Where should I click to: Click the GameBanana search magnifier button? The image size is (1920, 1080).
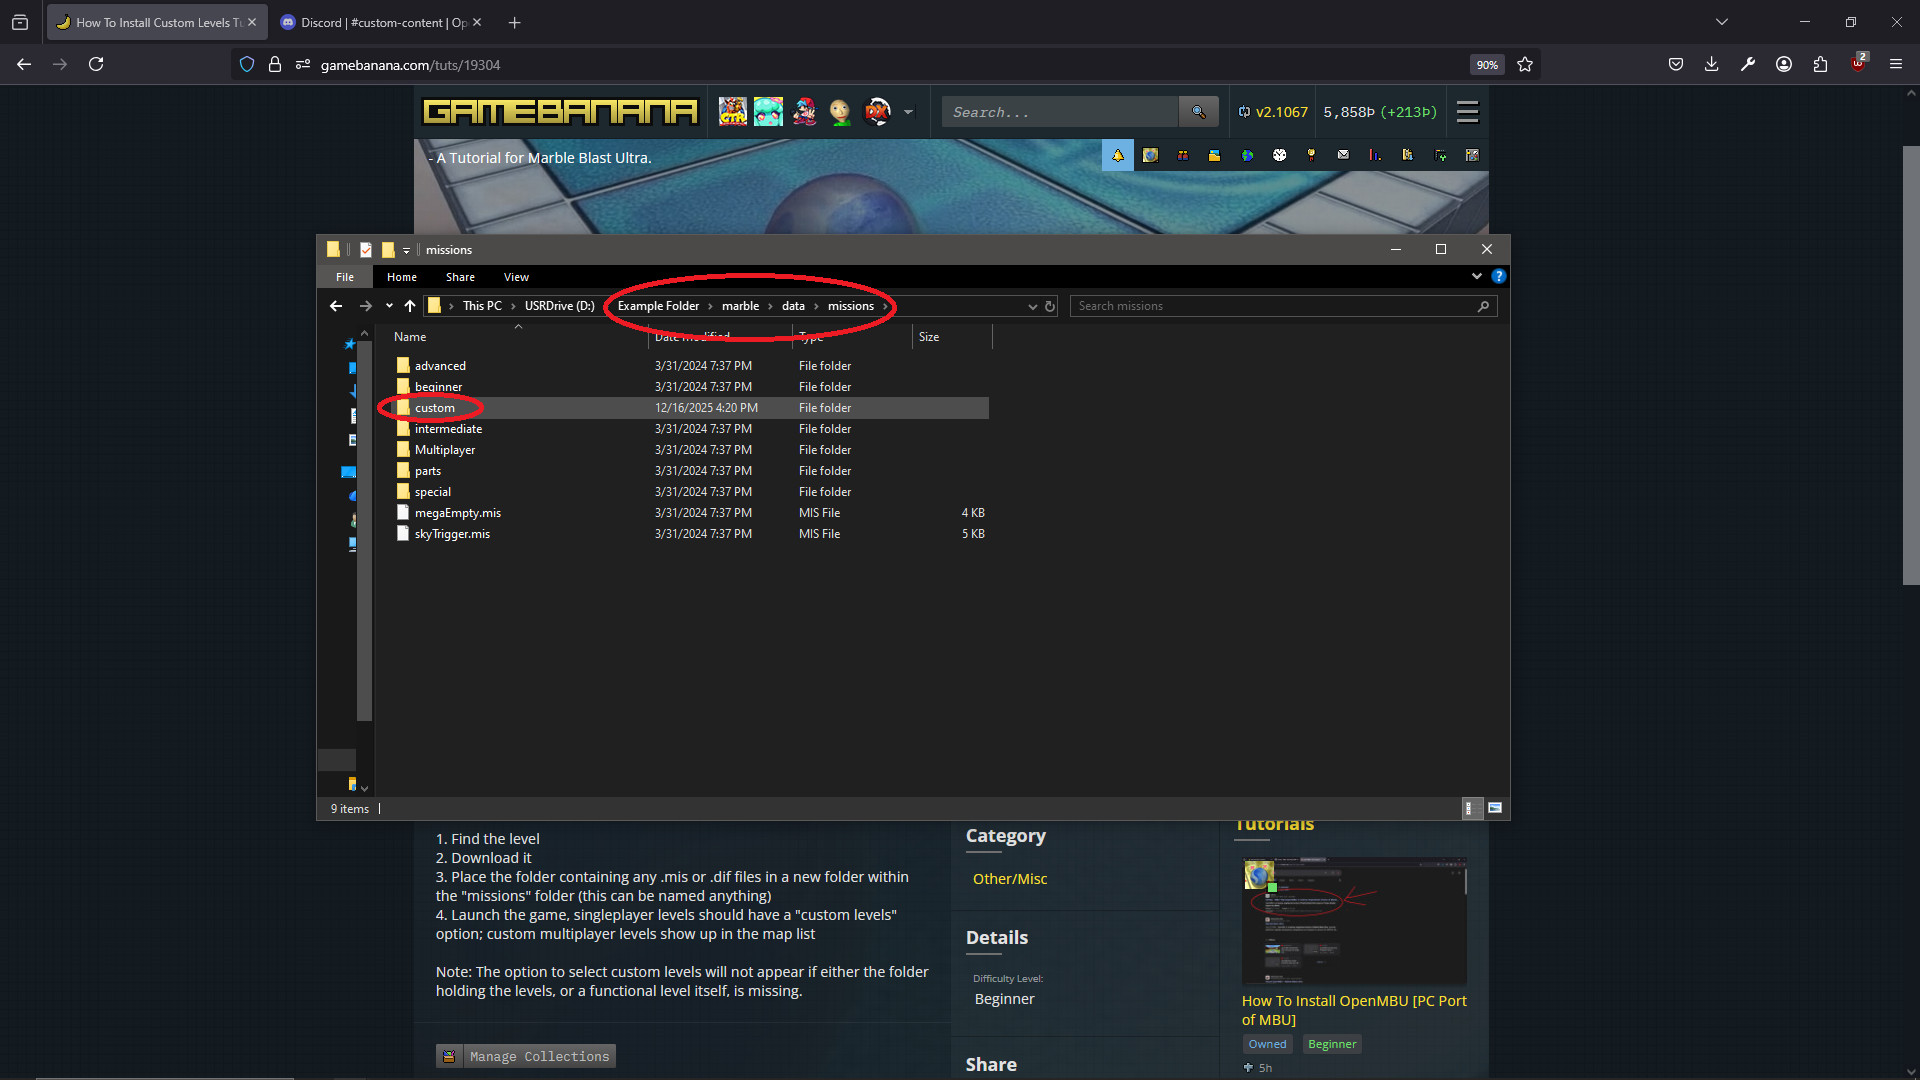1198,112
